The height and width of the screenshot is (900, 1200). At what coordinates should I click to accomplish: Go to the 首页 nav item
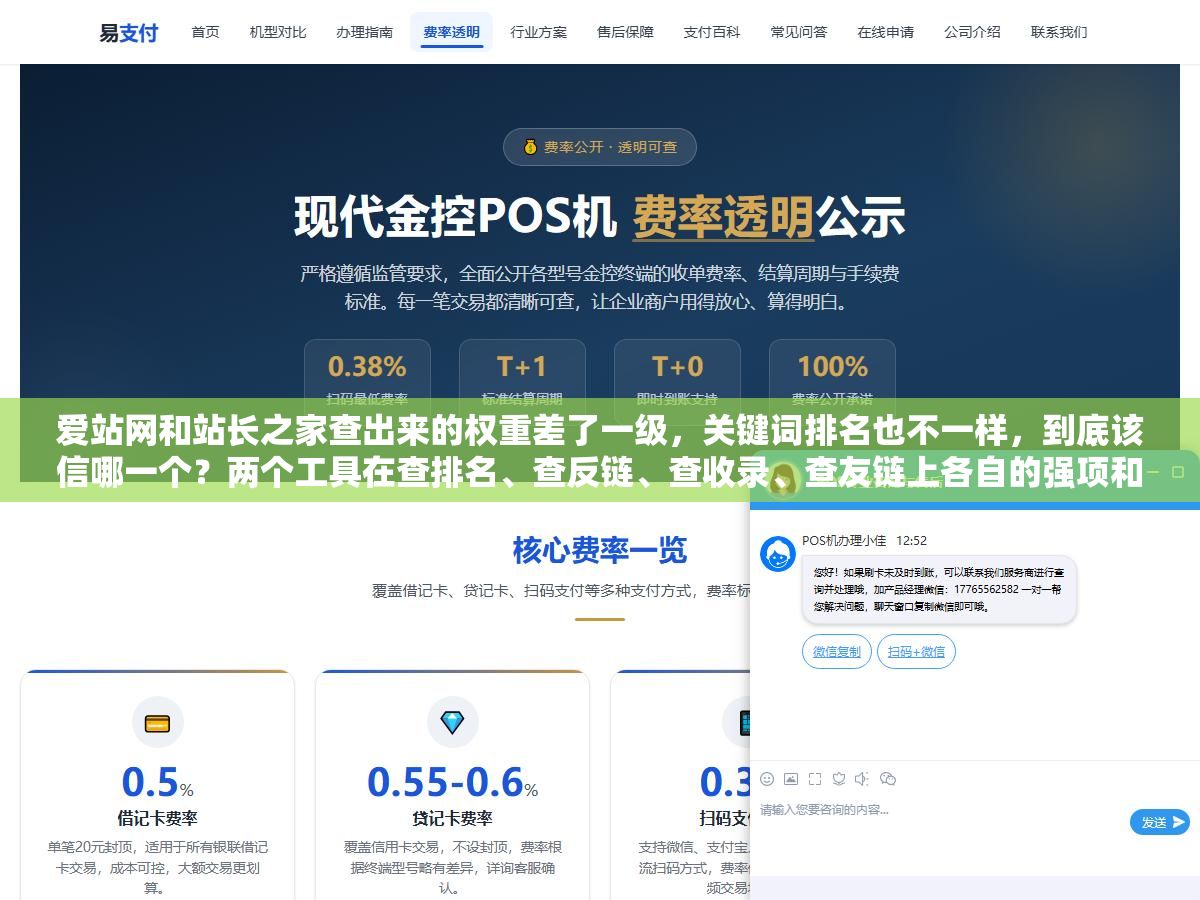[205, 32]
